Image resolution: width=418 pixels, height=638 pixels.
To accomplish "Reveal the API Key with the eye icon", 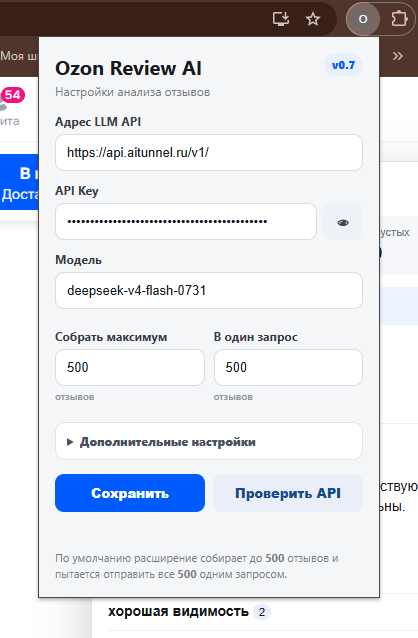I will [343, 222].
